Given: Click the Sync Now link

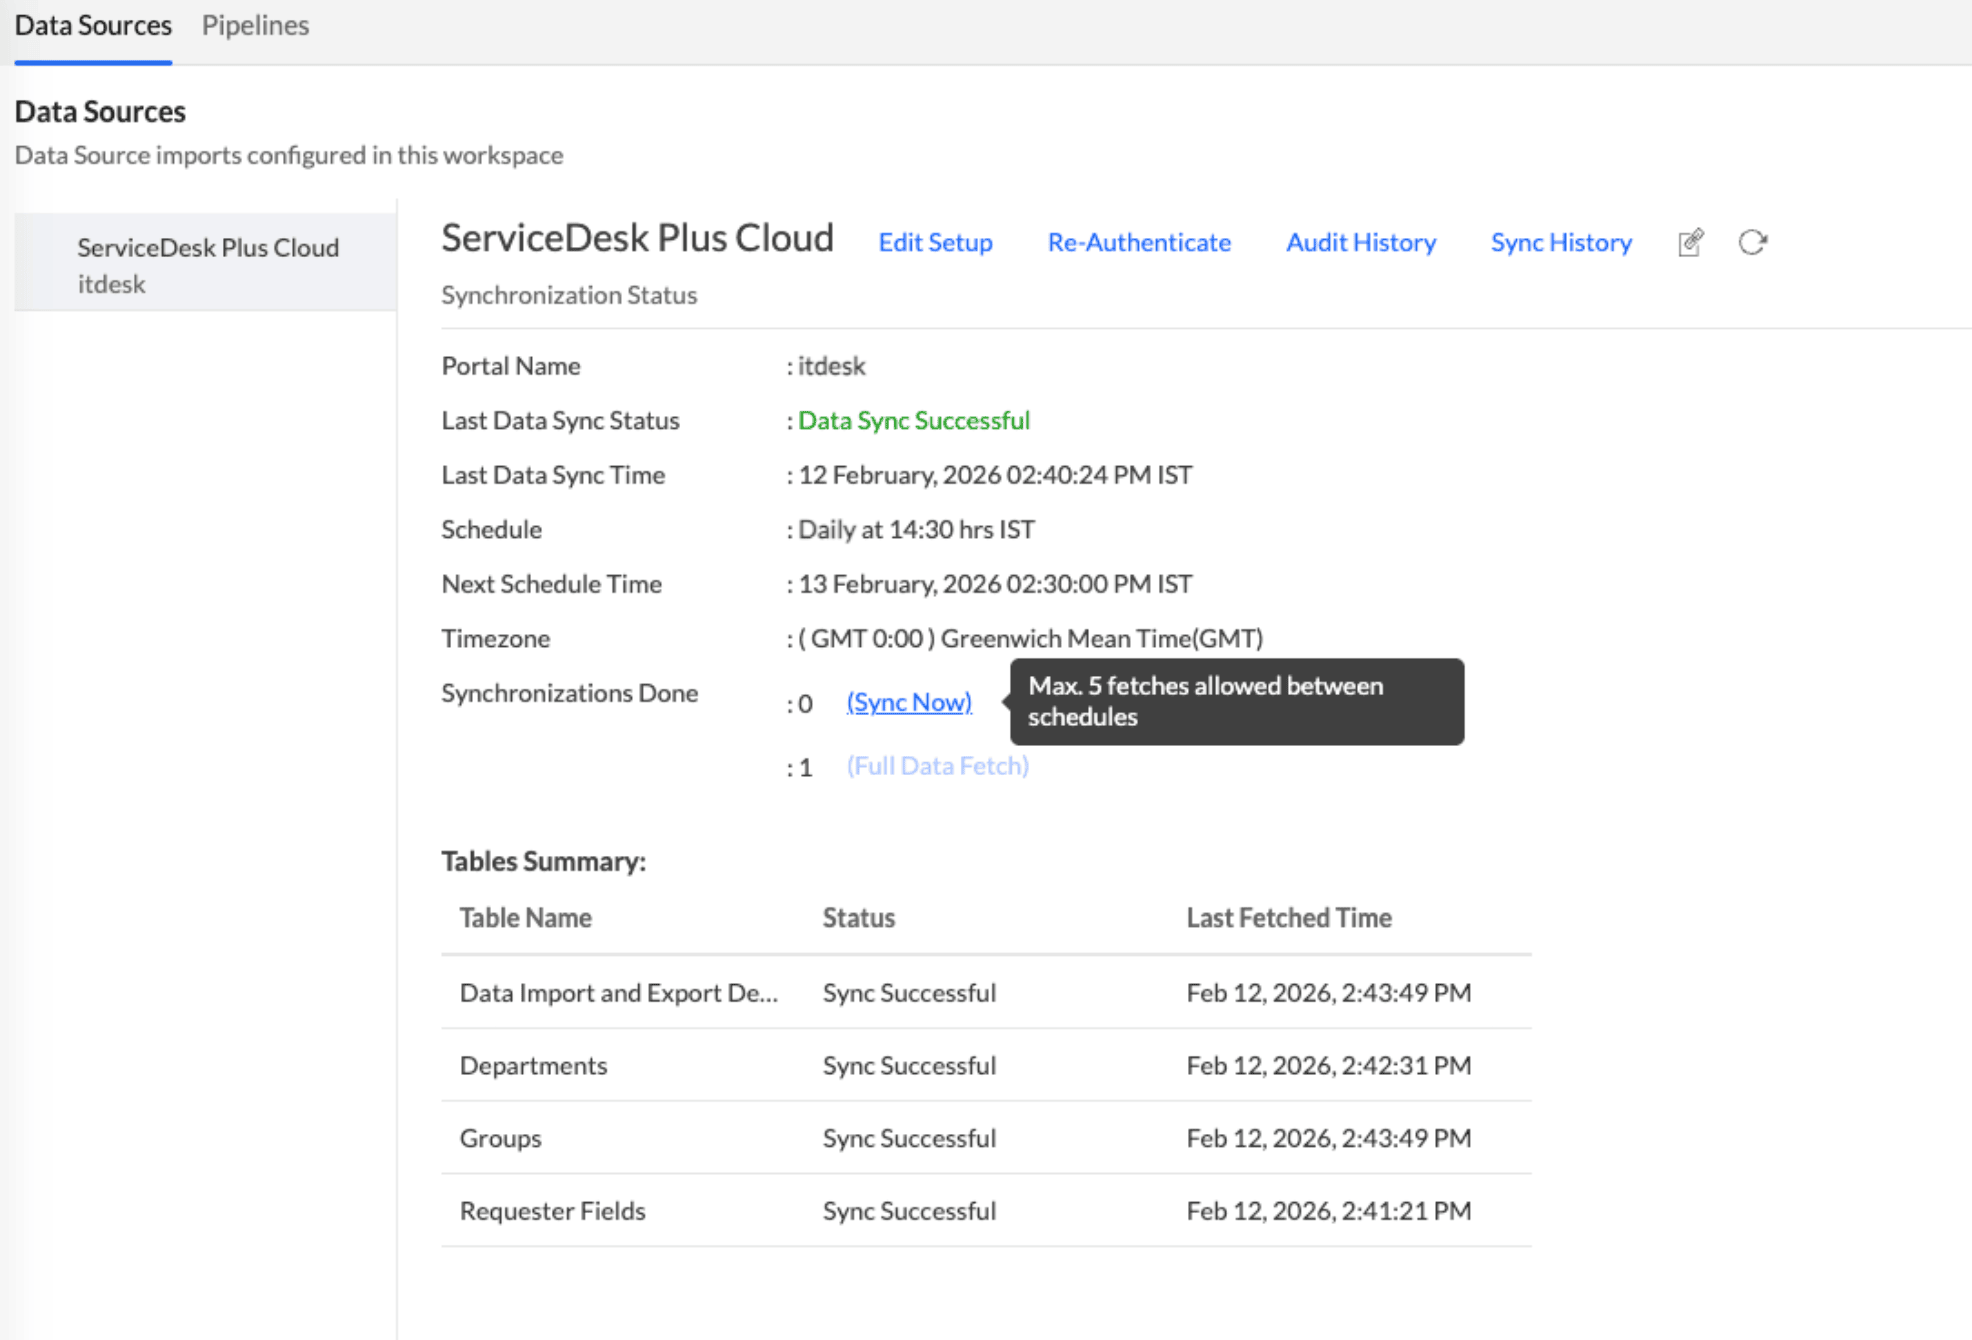Looking at the screenshot, I should 909,702.
